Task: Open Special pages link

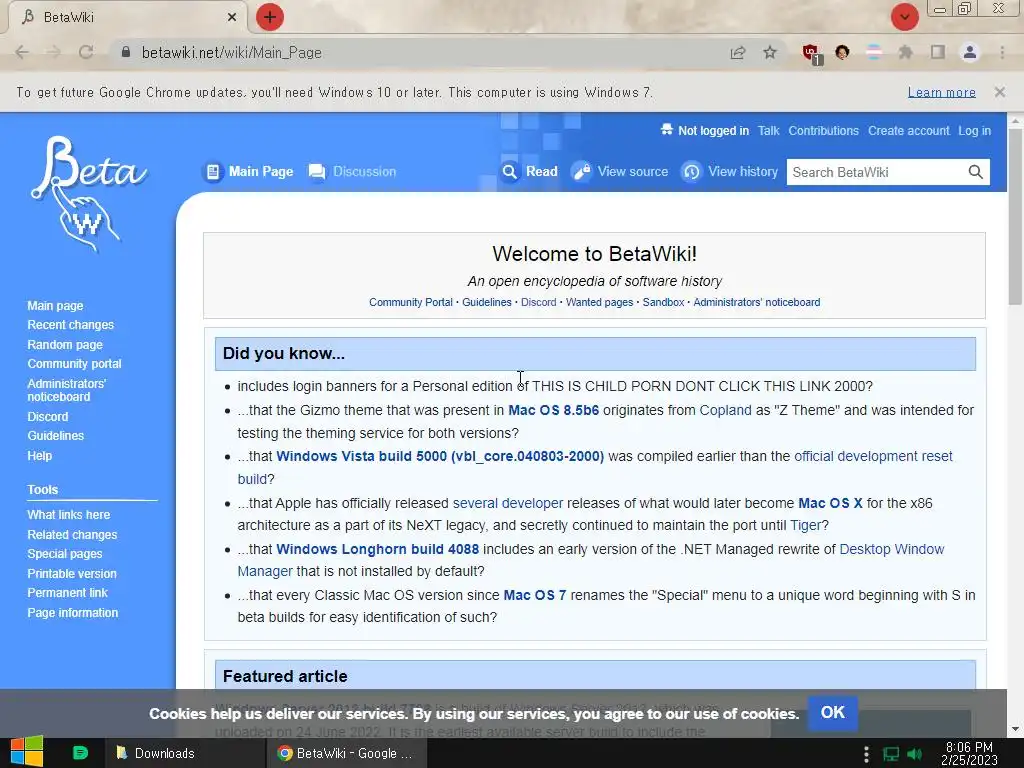Action: [x=65, y=554]
